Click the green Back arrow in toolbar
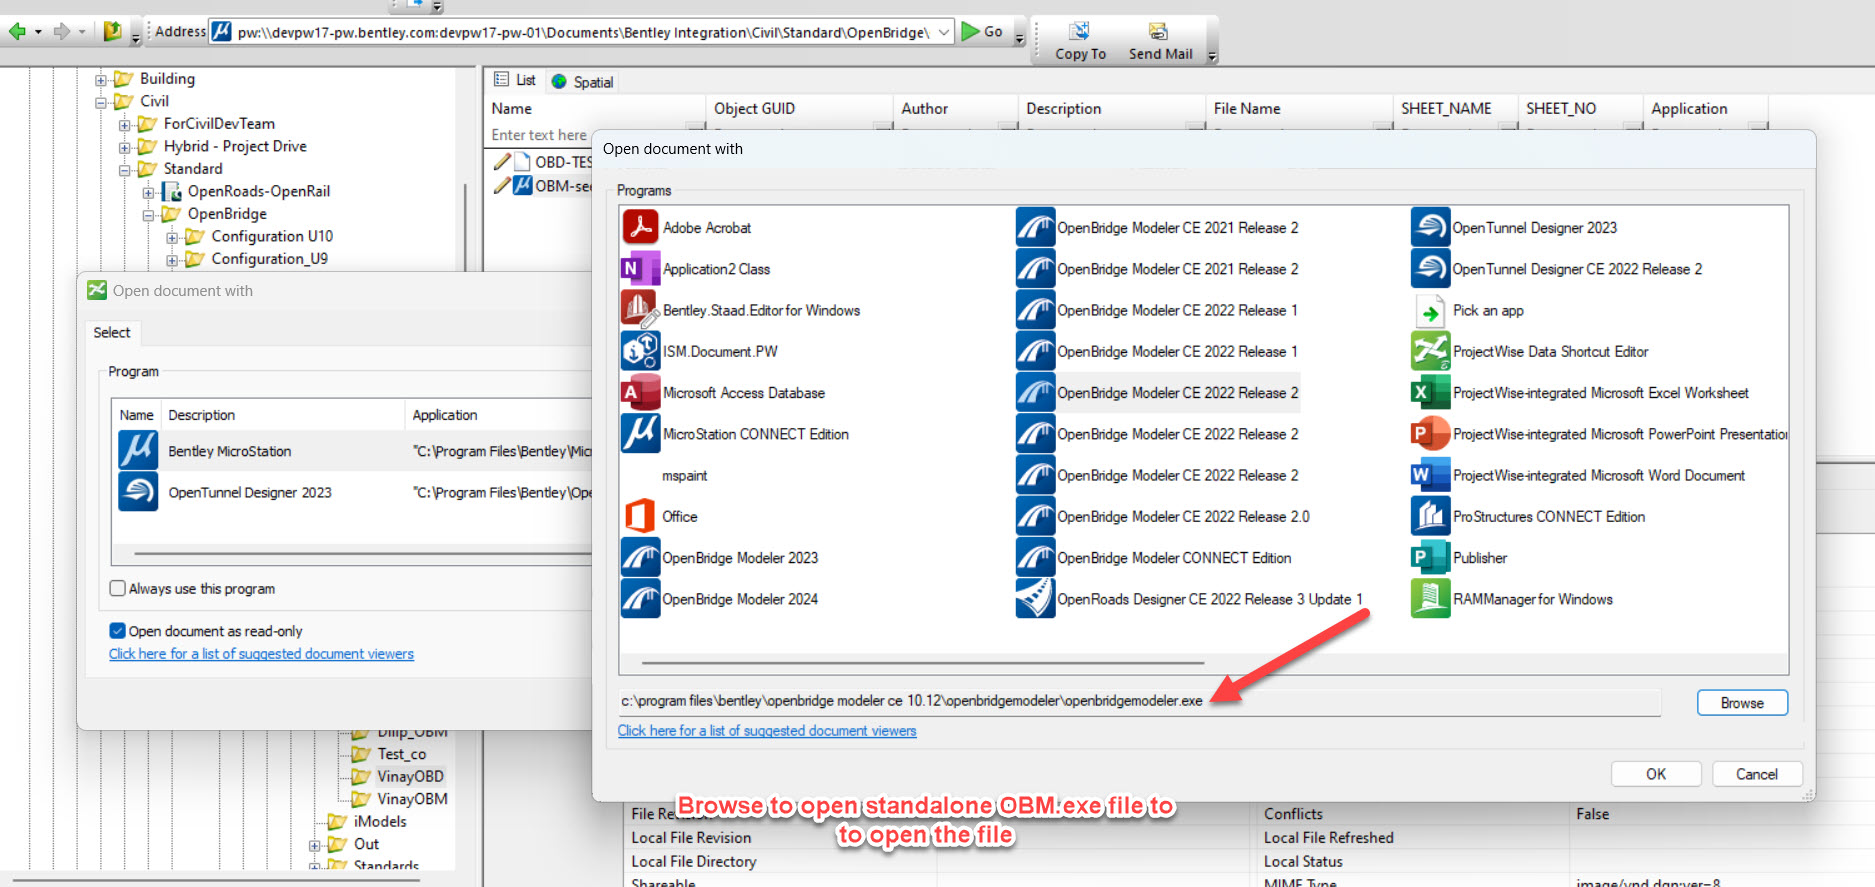The image size is (1875, 887). pos(17,31)
